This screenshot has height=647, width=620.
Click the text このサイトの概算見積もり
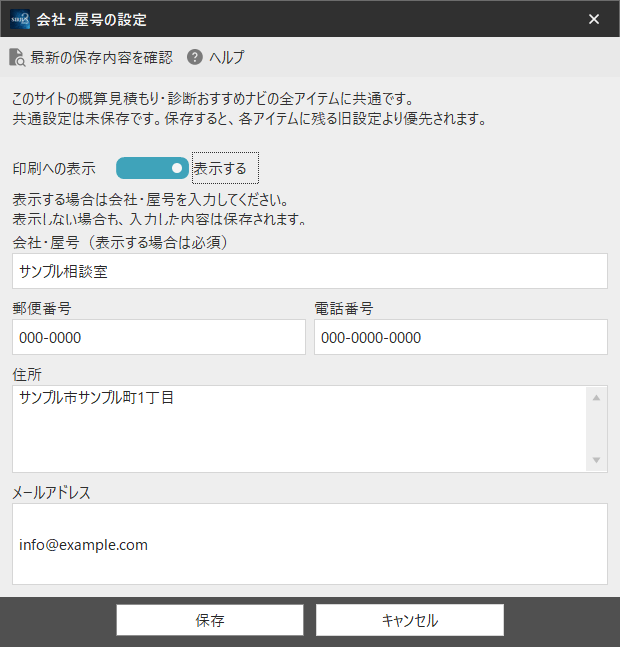(x=86, y=99)
